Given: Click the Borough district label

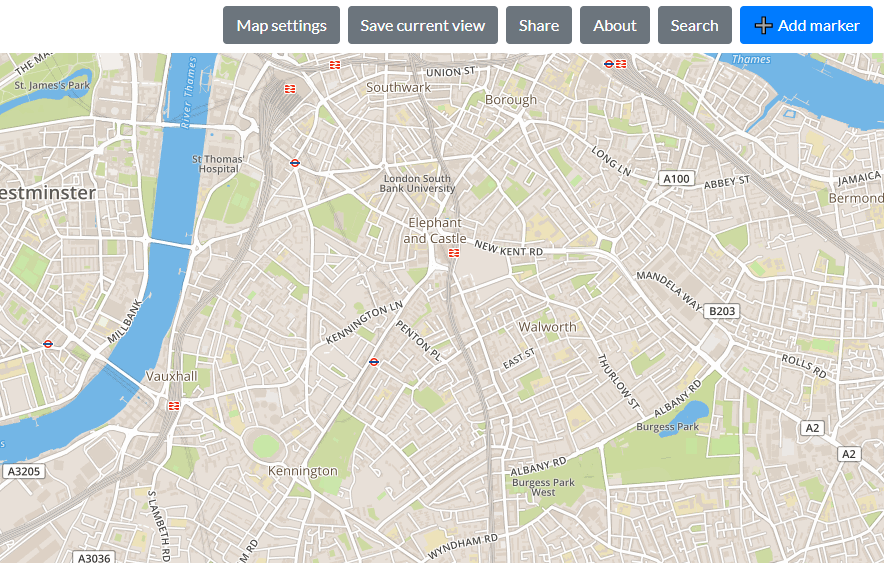Looking at the screenshot, I should 511,100.
